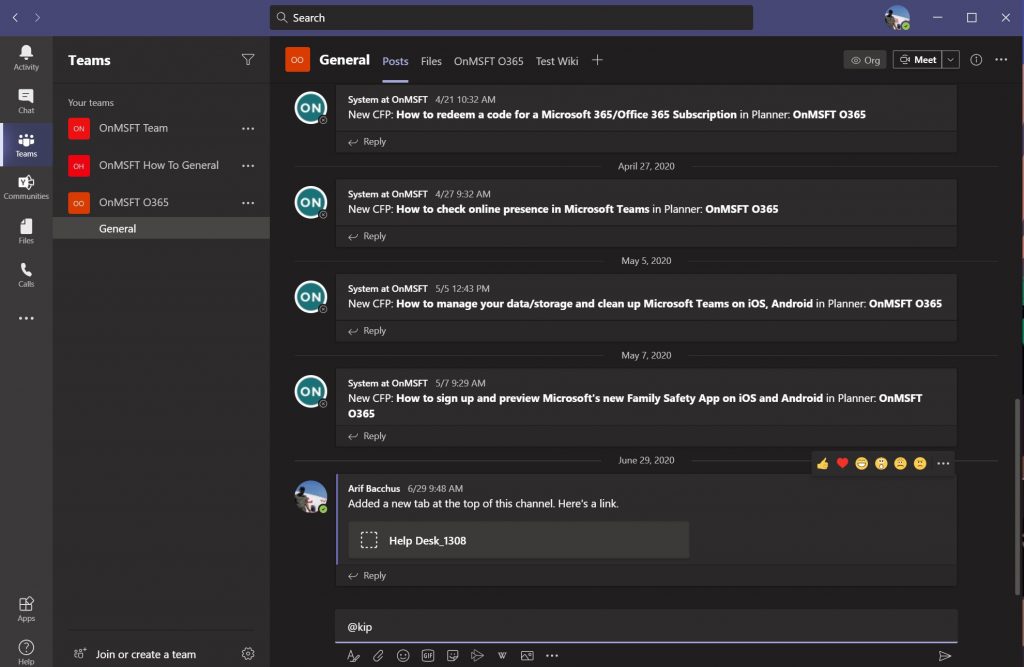Screen dimensions: 1024x667
Task: Select the OnMSFT Team in list
Action: [161, 128]
